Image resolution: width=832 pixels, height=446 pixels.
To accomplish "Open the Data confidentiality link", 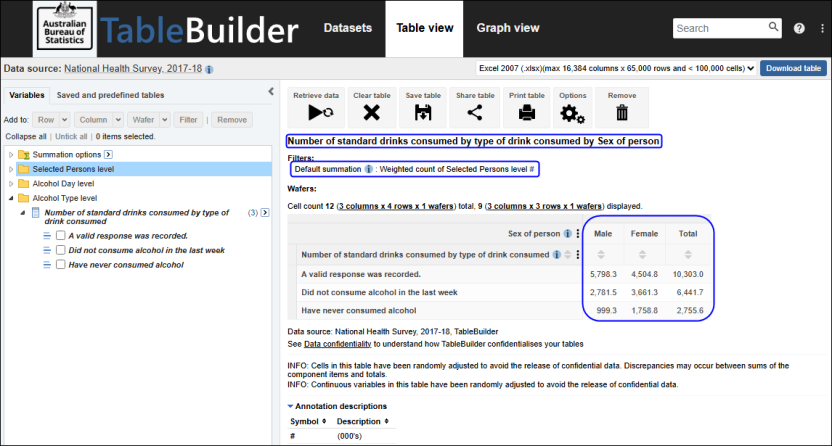I will point(337,344).
